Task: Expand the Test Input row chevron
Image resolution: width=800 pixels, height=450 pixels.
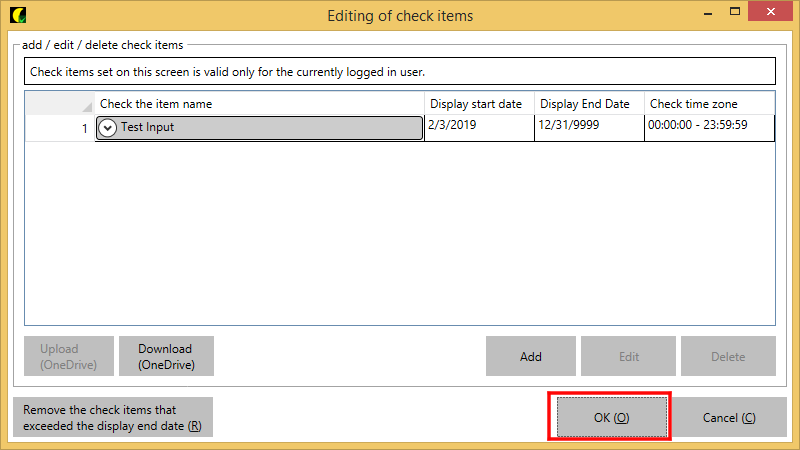Action: click(x=108, y=128)
